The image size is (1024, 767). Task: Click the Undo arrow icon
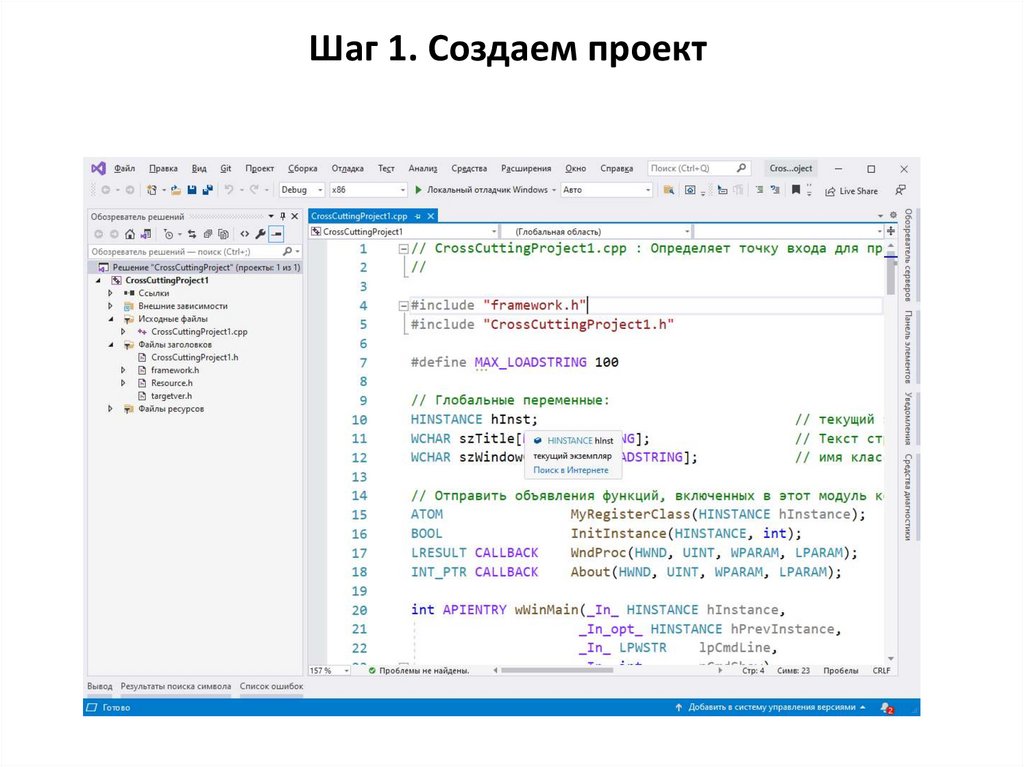pos(229,190)
